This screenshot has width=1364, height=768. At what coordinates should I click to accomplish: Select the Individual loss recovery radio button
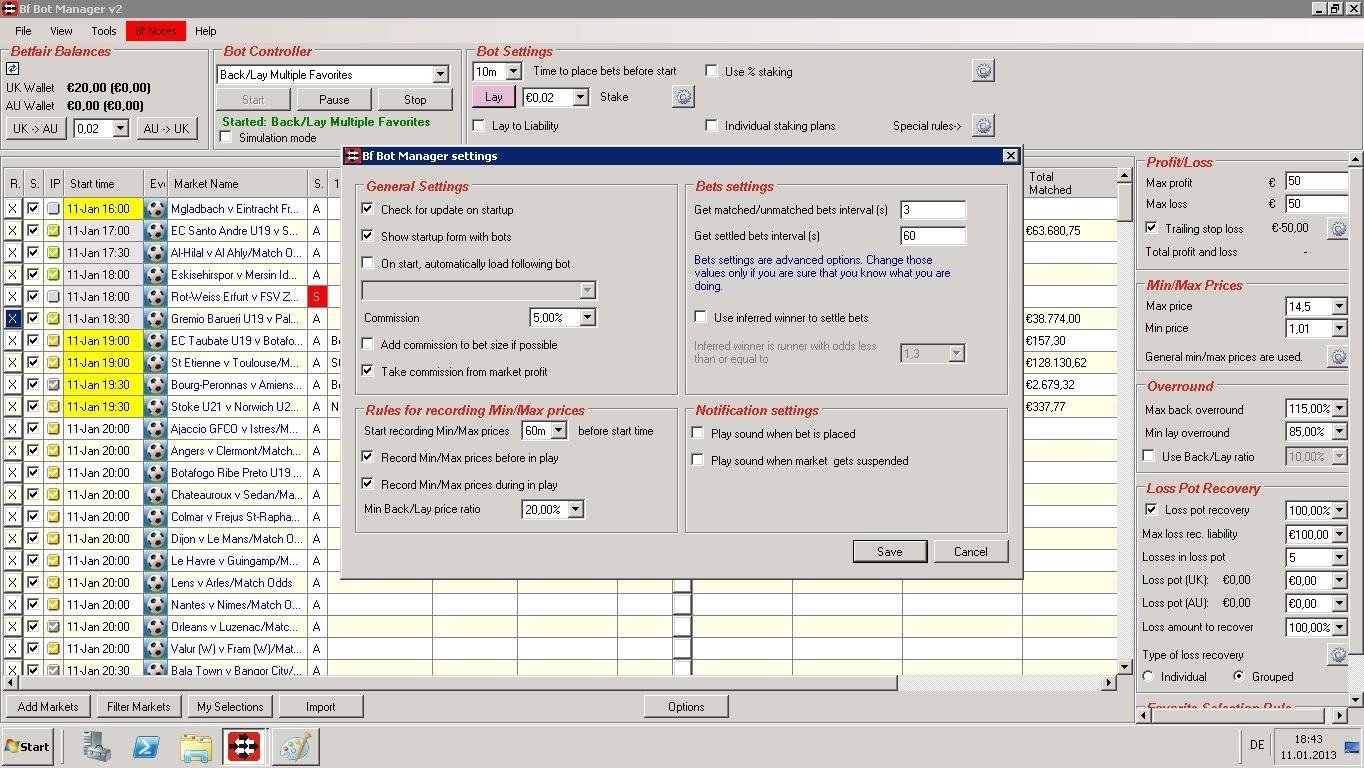[1149, 677]
